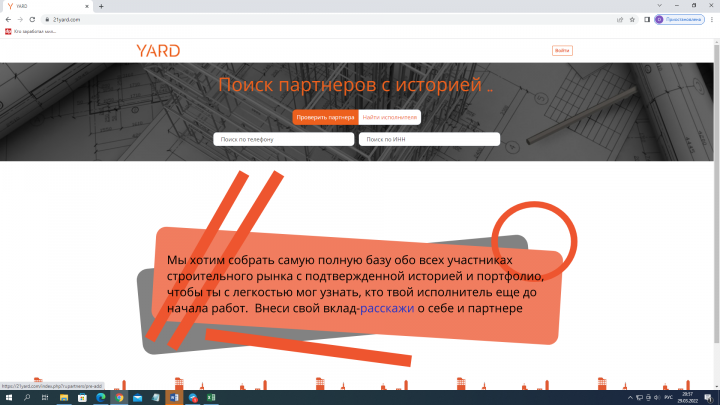Viewport: 720px width, 405px height.
Task: Click the YARD logo
Action: 158,51
